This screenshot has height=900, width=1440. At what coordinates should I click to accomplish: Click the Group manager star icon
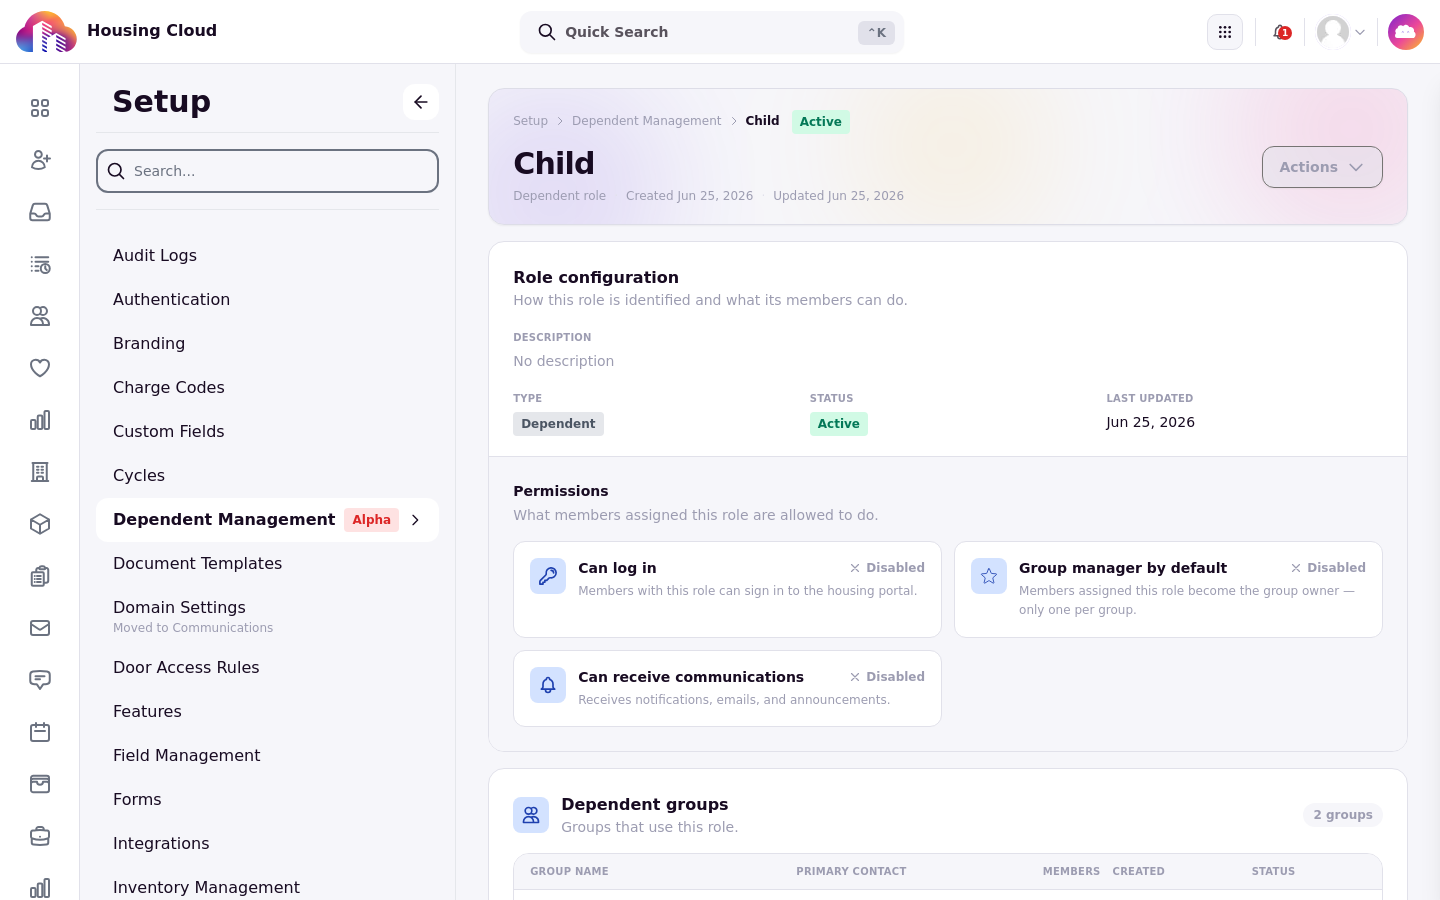point(989,576)
